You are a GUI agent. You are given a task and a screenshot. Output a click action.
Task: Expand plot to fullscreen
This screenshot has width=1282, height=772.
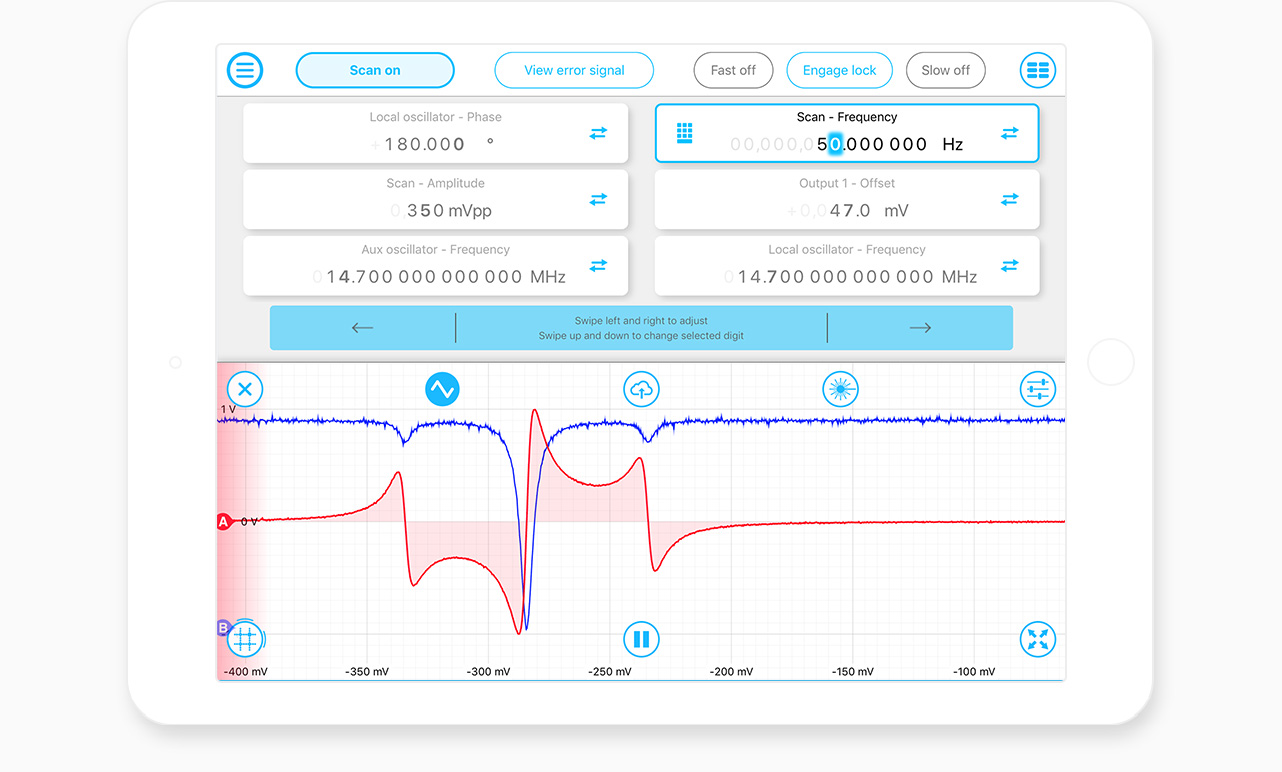point(1038,638)
